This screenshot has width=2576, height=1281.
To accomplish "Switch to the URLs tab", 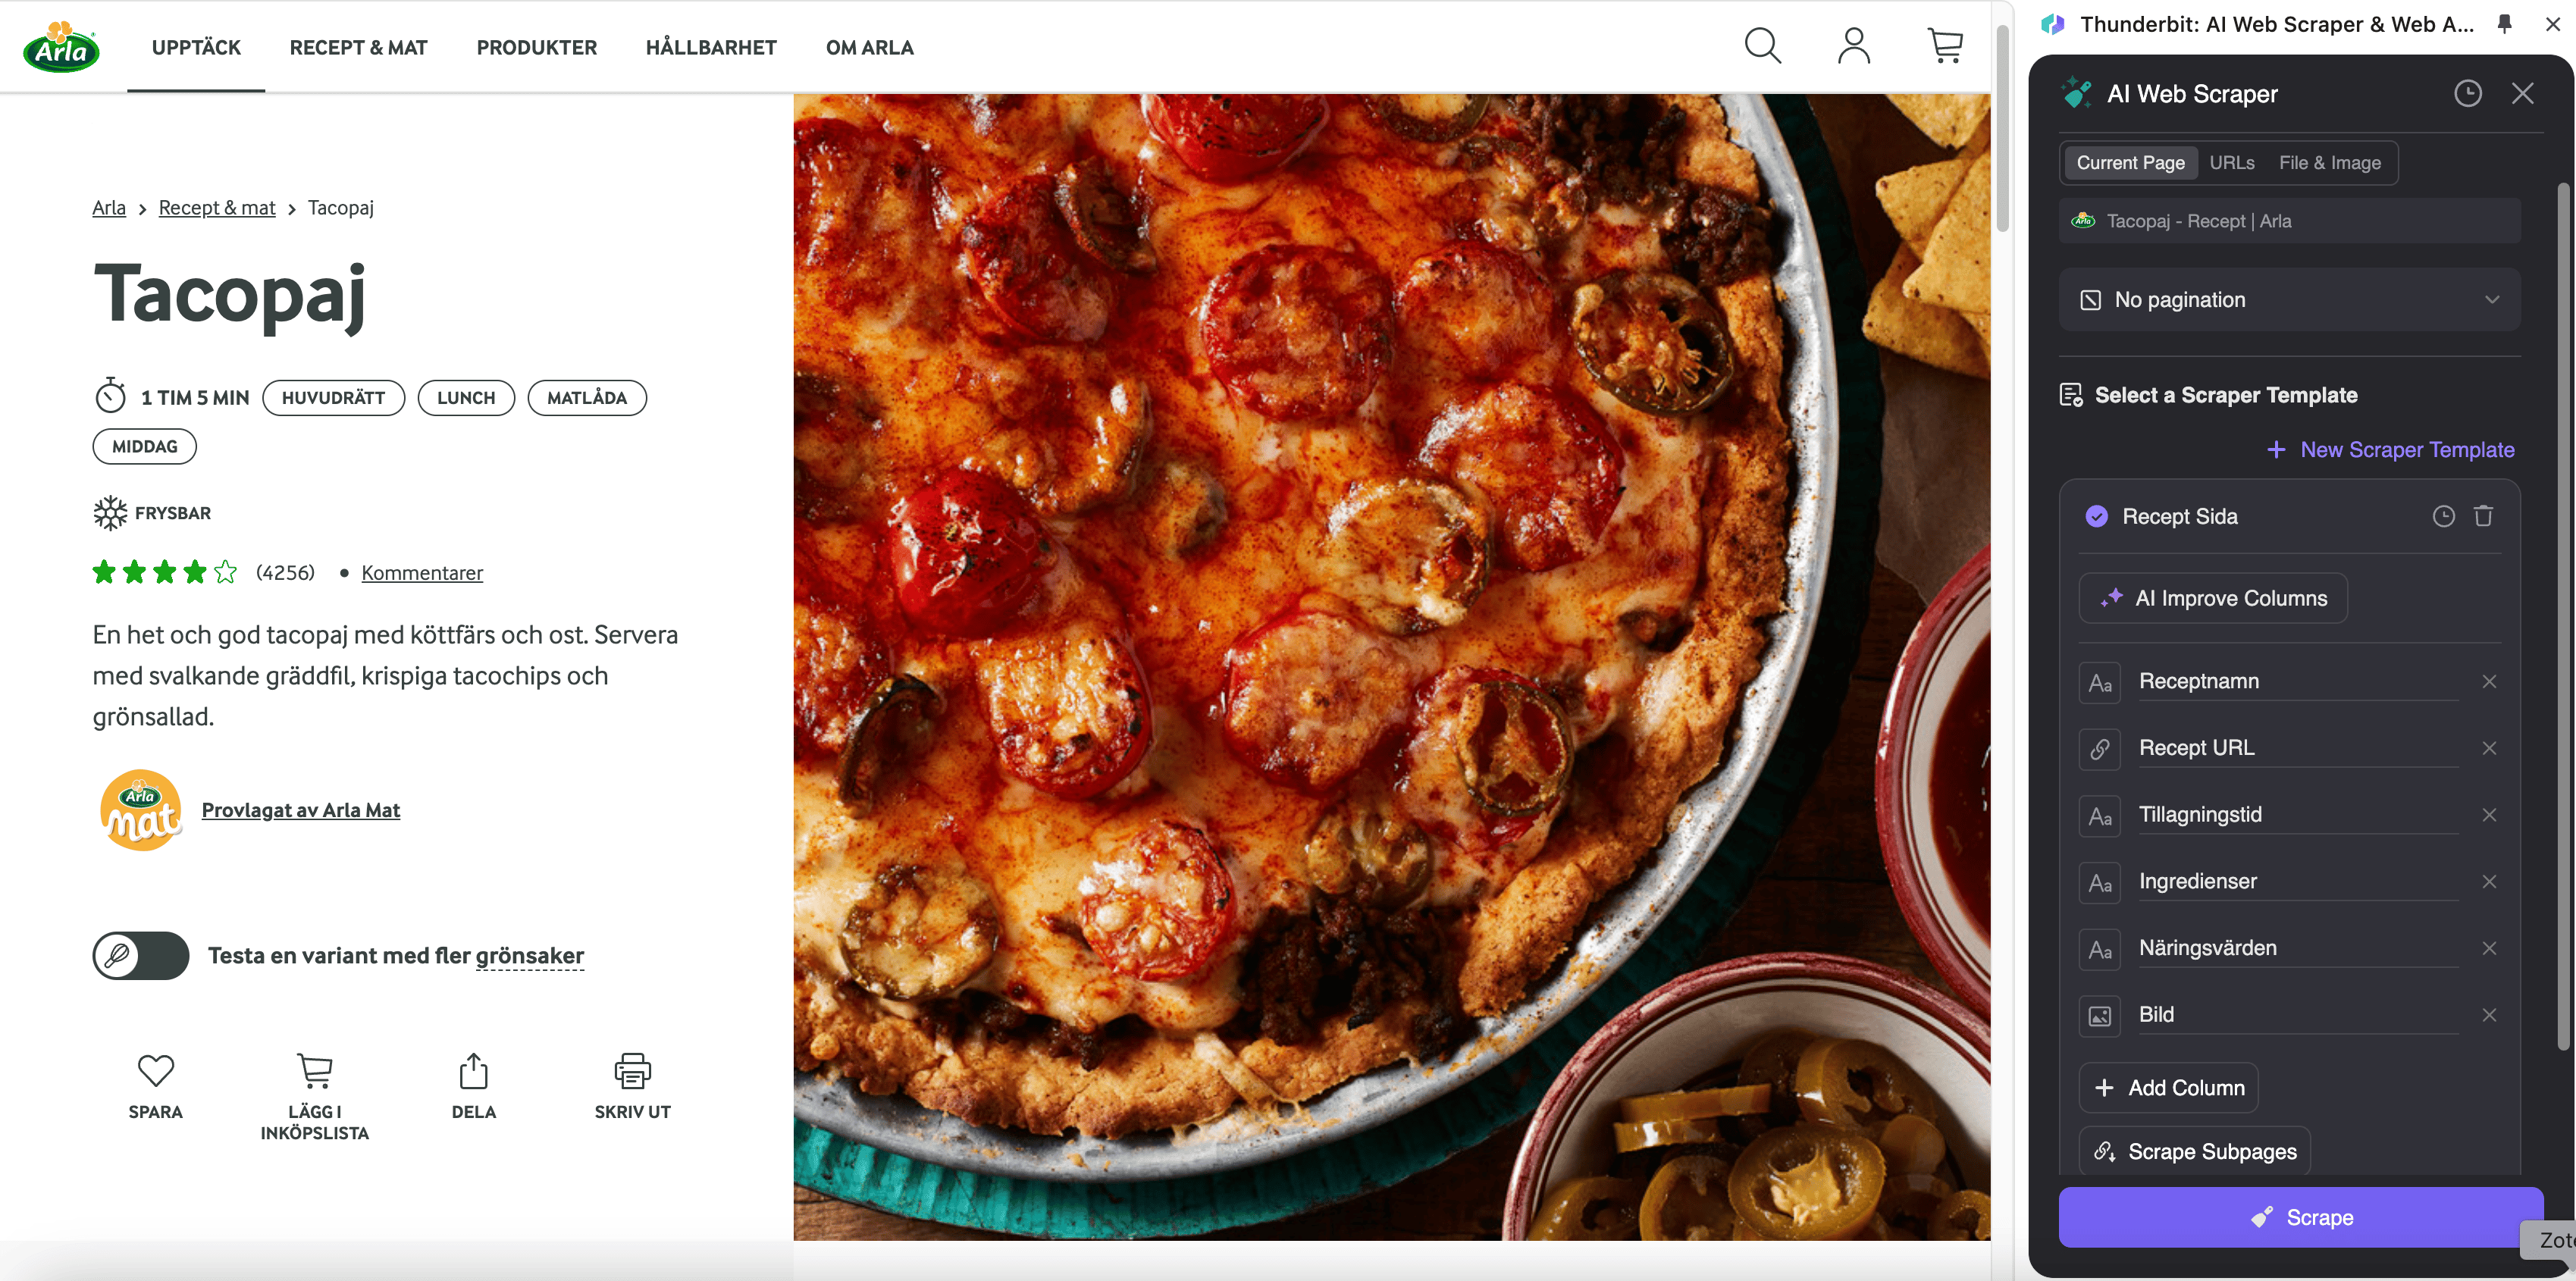I will click(2232, 163).
